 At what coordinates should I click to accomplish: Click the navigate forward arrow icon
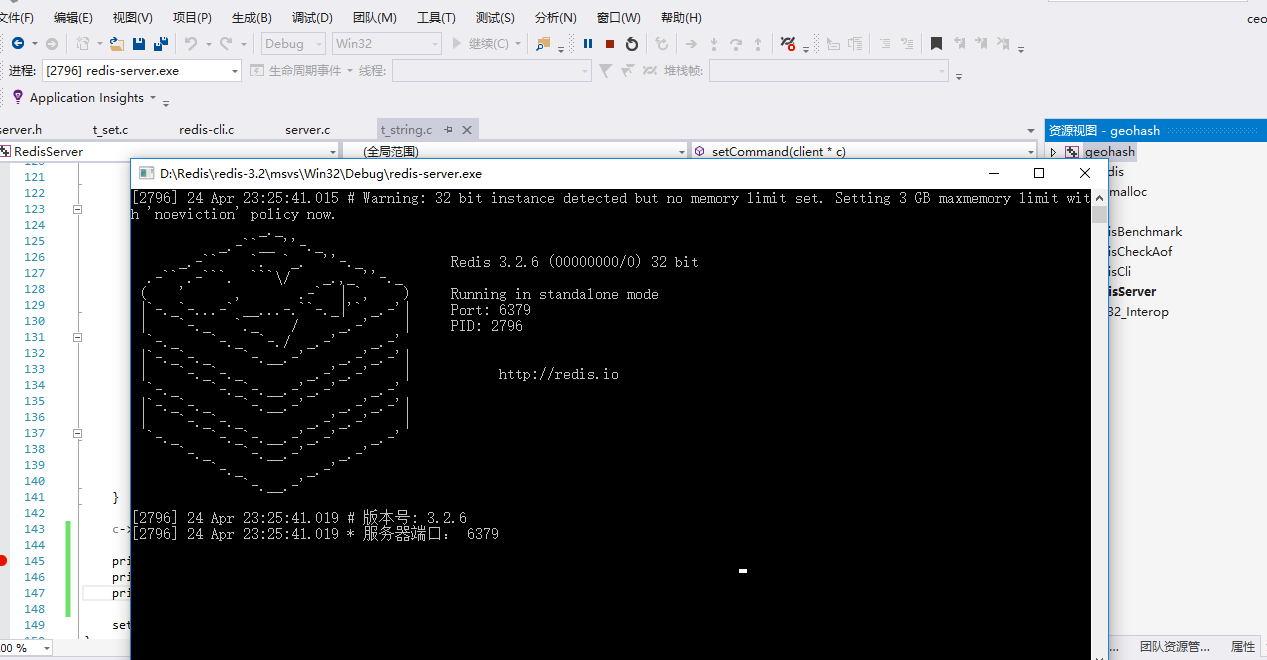click(x=52, y=43)
